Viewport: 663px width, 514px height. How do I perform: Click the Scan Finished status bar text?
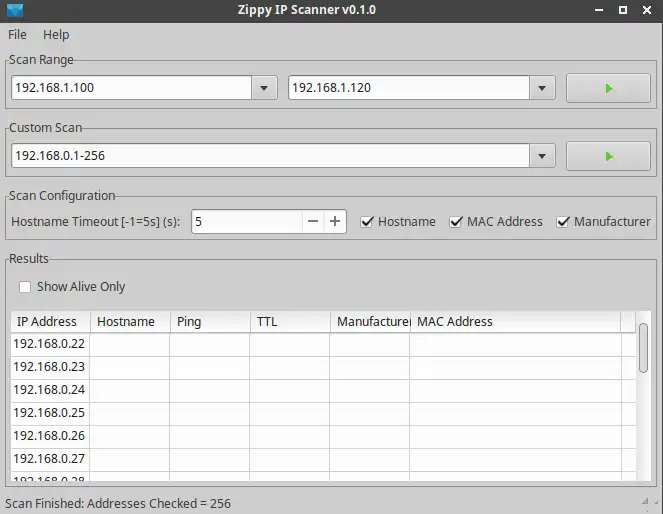click(118, 504)
